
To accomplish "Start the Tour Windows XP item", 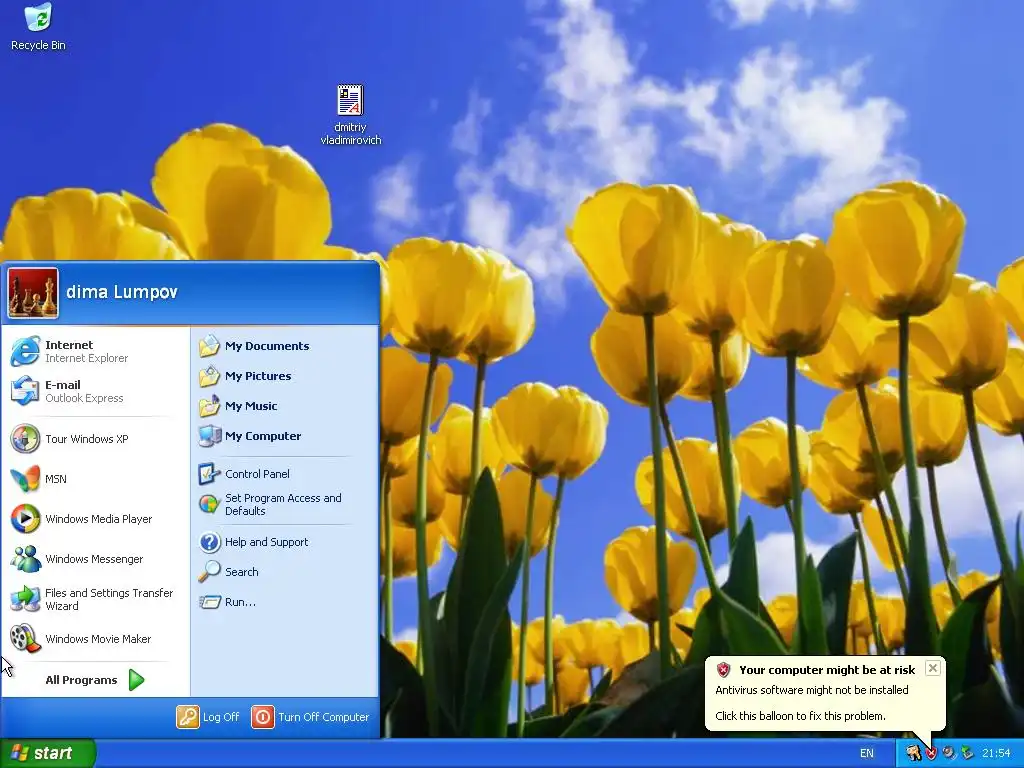I will (x=95, y=439).
